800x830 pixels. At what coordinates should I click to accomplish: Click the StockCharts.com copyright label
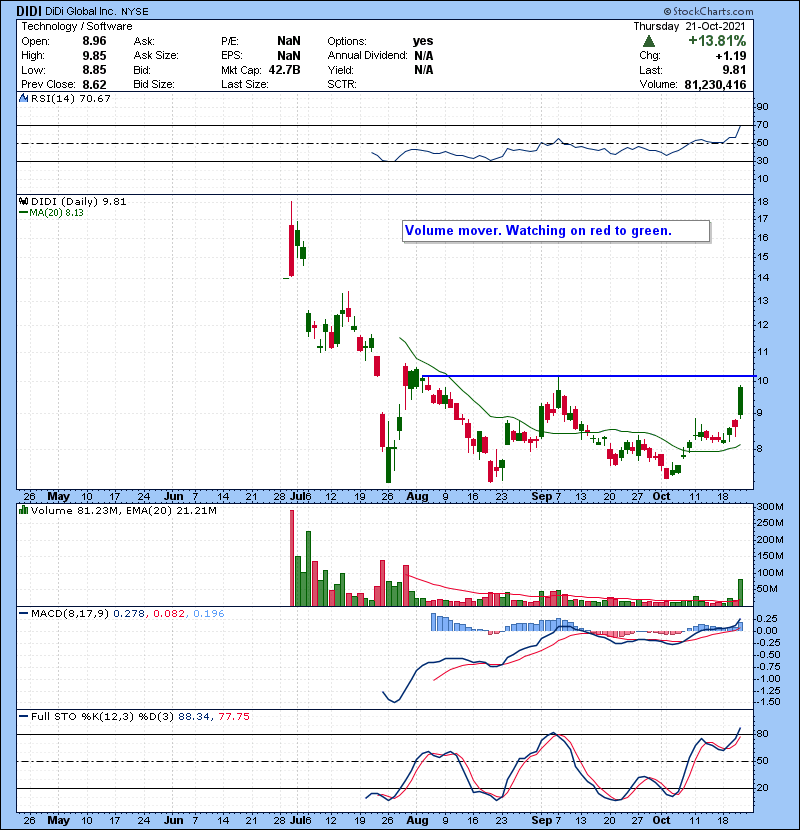coord(708,11)
